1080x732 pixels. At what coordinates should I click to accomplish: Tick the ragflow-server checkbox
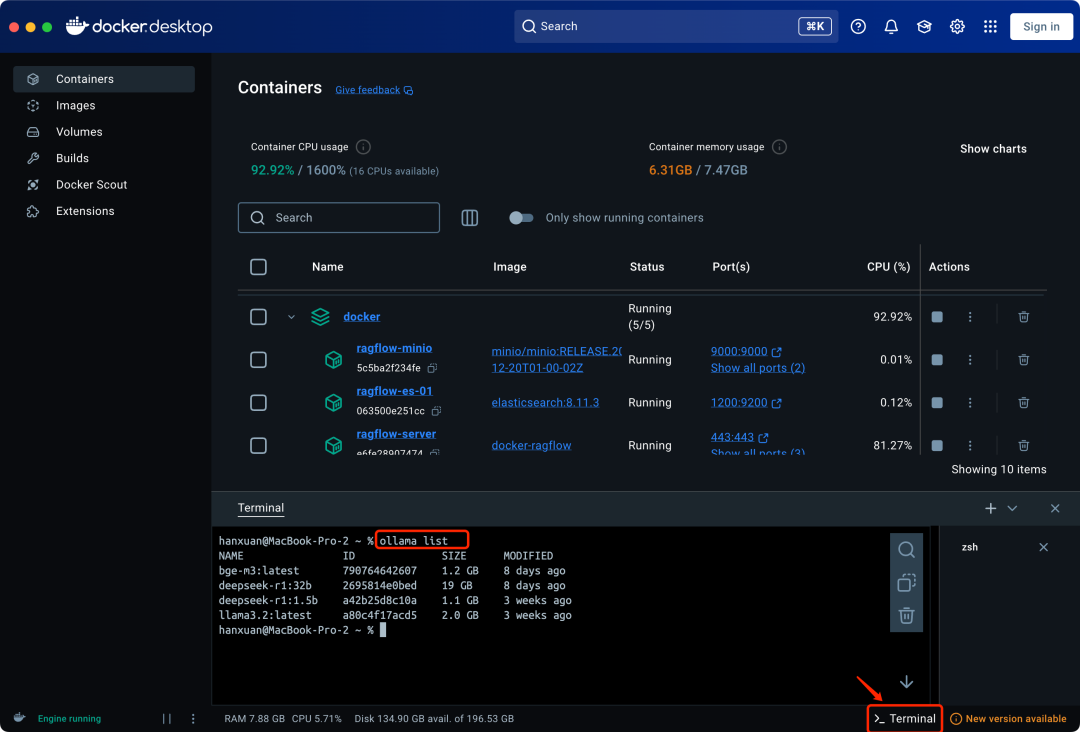(258, 446)
